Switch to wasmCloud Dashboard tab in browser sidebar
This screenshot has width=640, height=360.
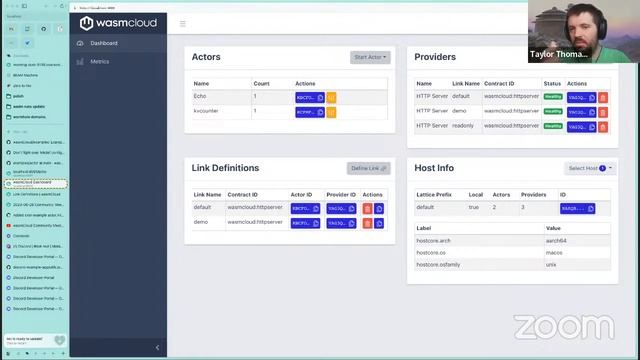pyautogui.click(x=35, y=184)
